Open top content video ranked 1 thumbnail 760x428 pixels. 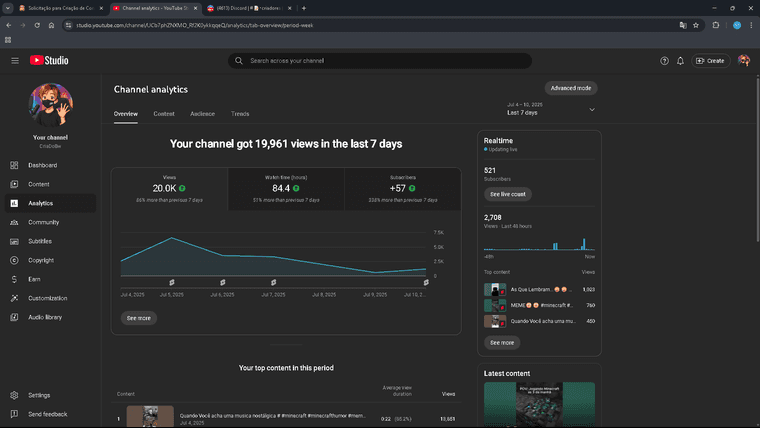click(x=150, y=416)
